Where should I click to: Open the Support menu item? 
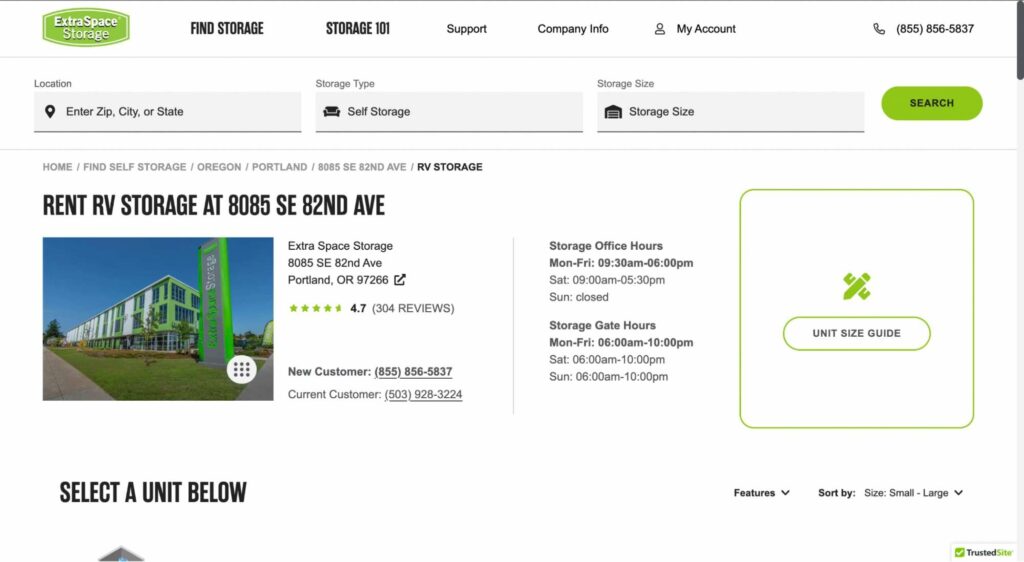tap(466, 29)
